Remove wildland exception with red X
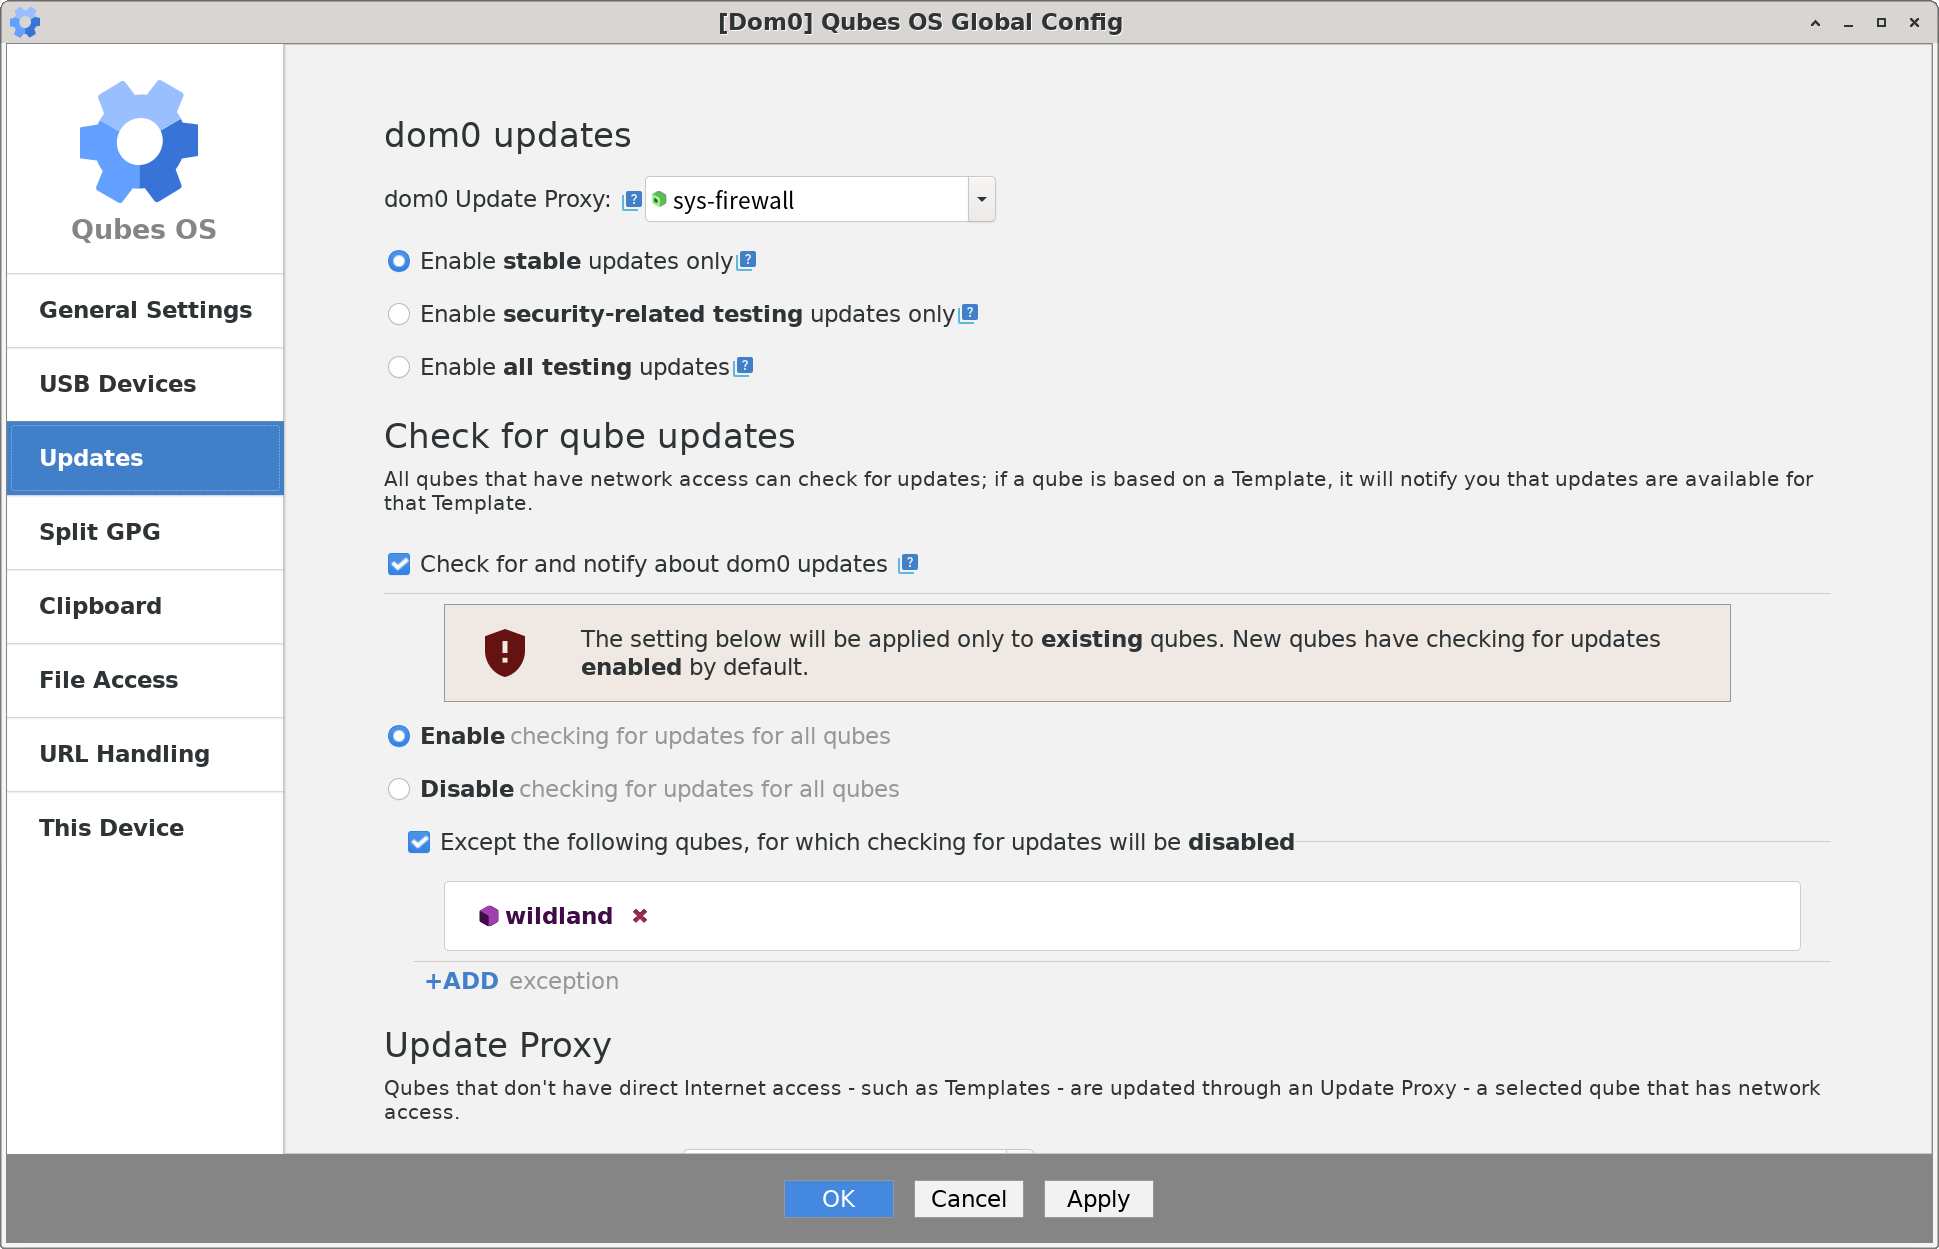This screenshot has width=1939, height=1249. 640,916
